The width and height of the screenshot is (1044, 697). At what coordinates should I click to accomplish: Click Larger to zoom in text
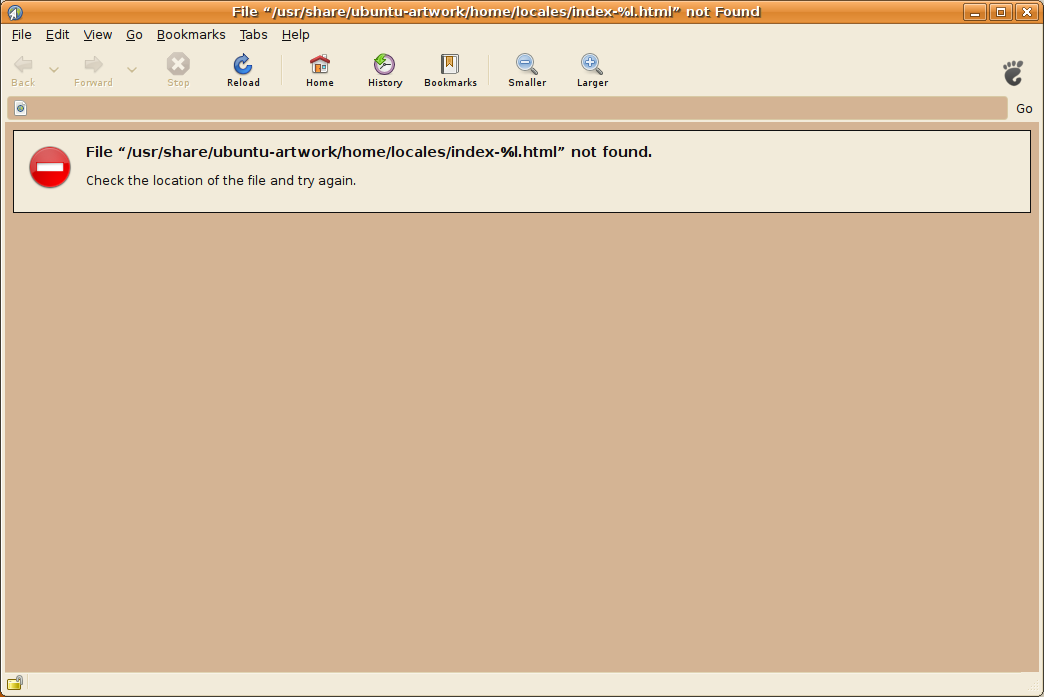[x=592, y=70]
